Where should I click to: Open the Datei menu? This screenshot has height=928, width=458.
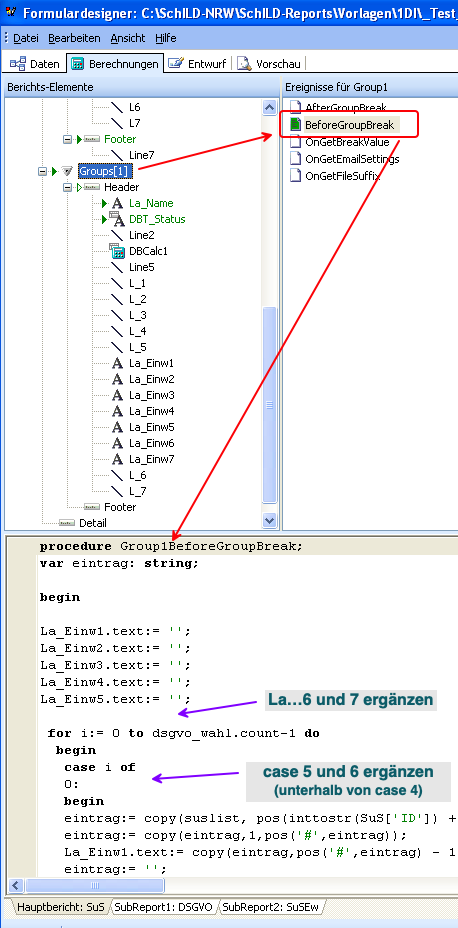click(x=25, y=38)
